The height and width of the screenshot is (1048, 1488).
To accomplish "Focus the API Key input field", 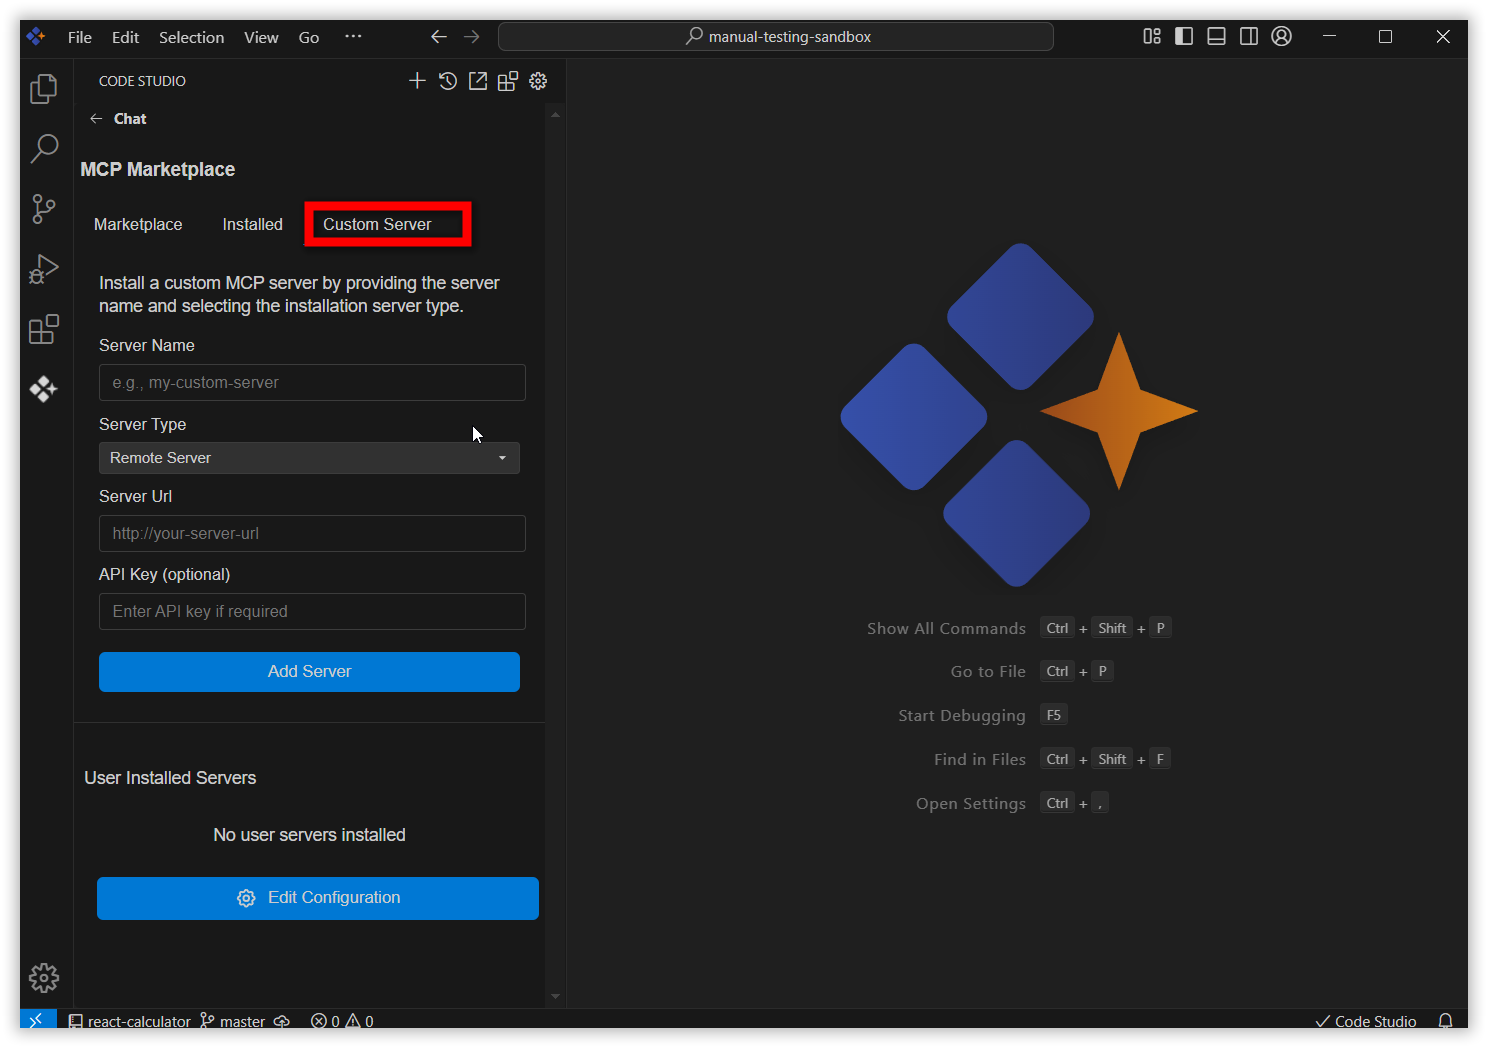I will click(x=312, y=611).
